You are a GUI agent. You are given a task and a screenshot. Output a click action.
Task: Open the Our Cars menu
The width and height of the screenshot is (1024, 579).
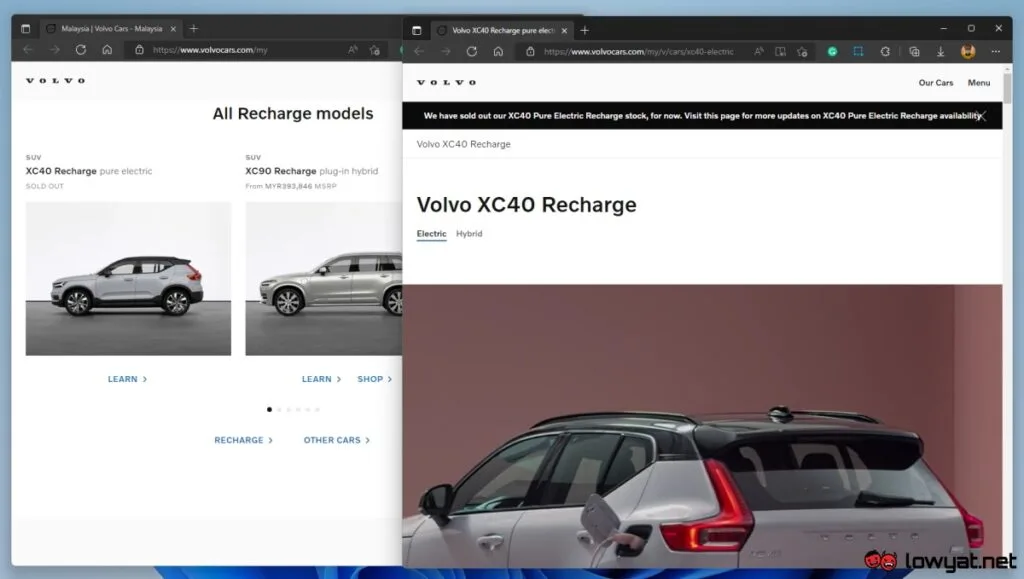936,83
